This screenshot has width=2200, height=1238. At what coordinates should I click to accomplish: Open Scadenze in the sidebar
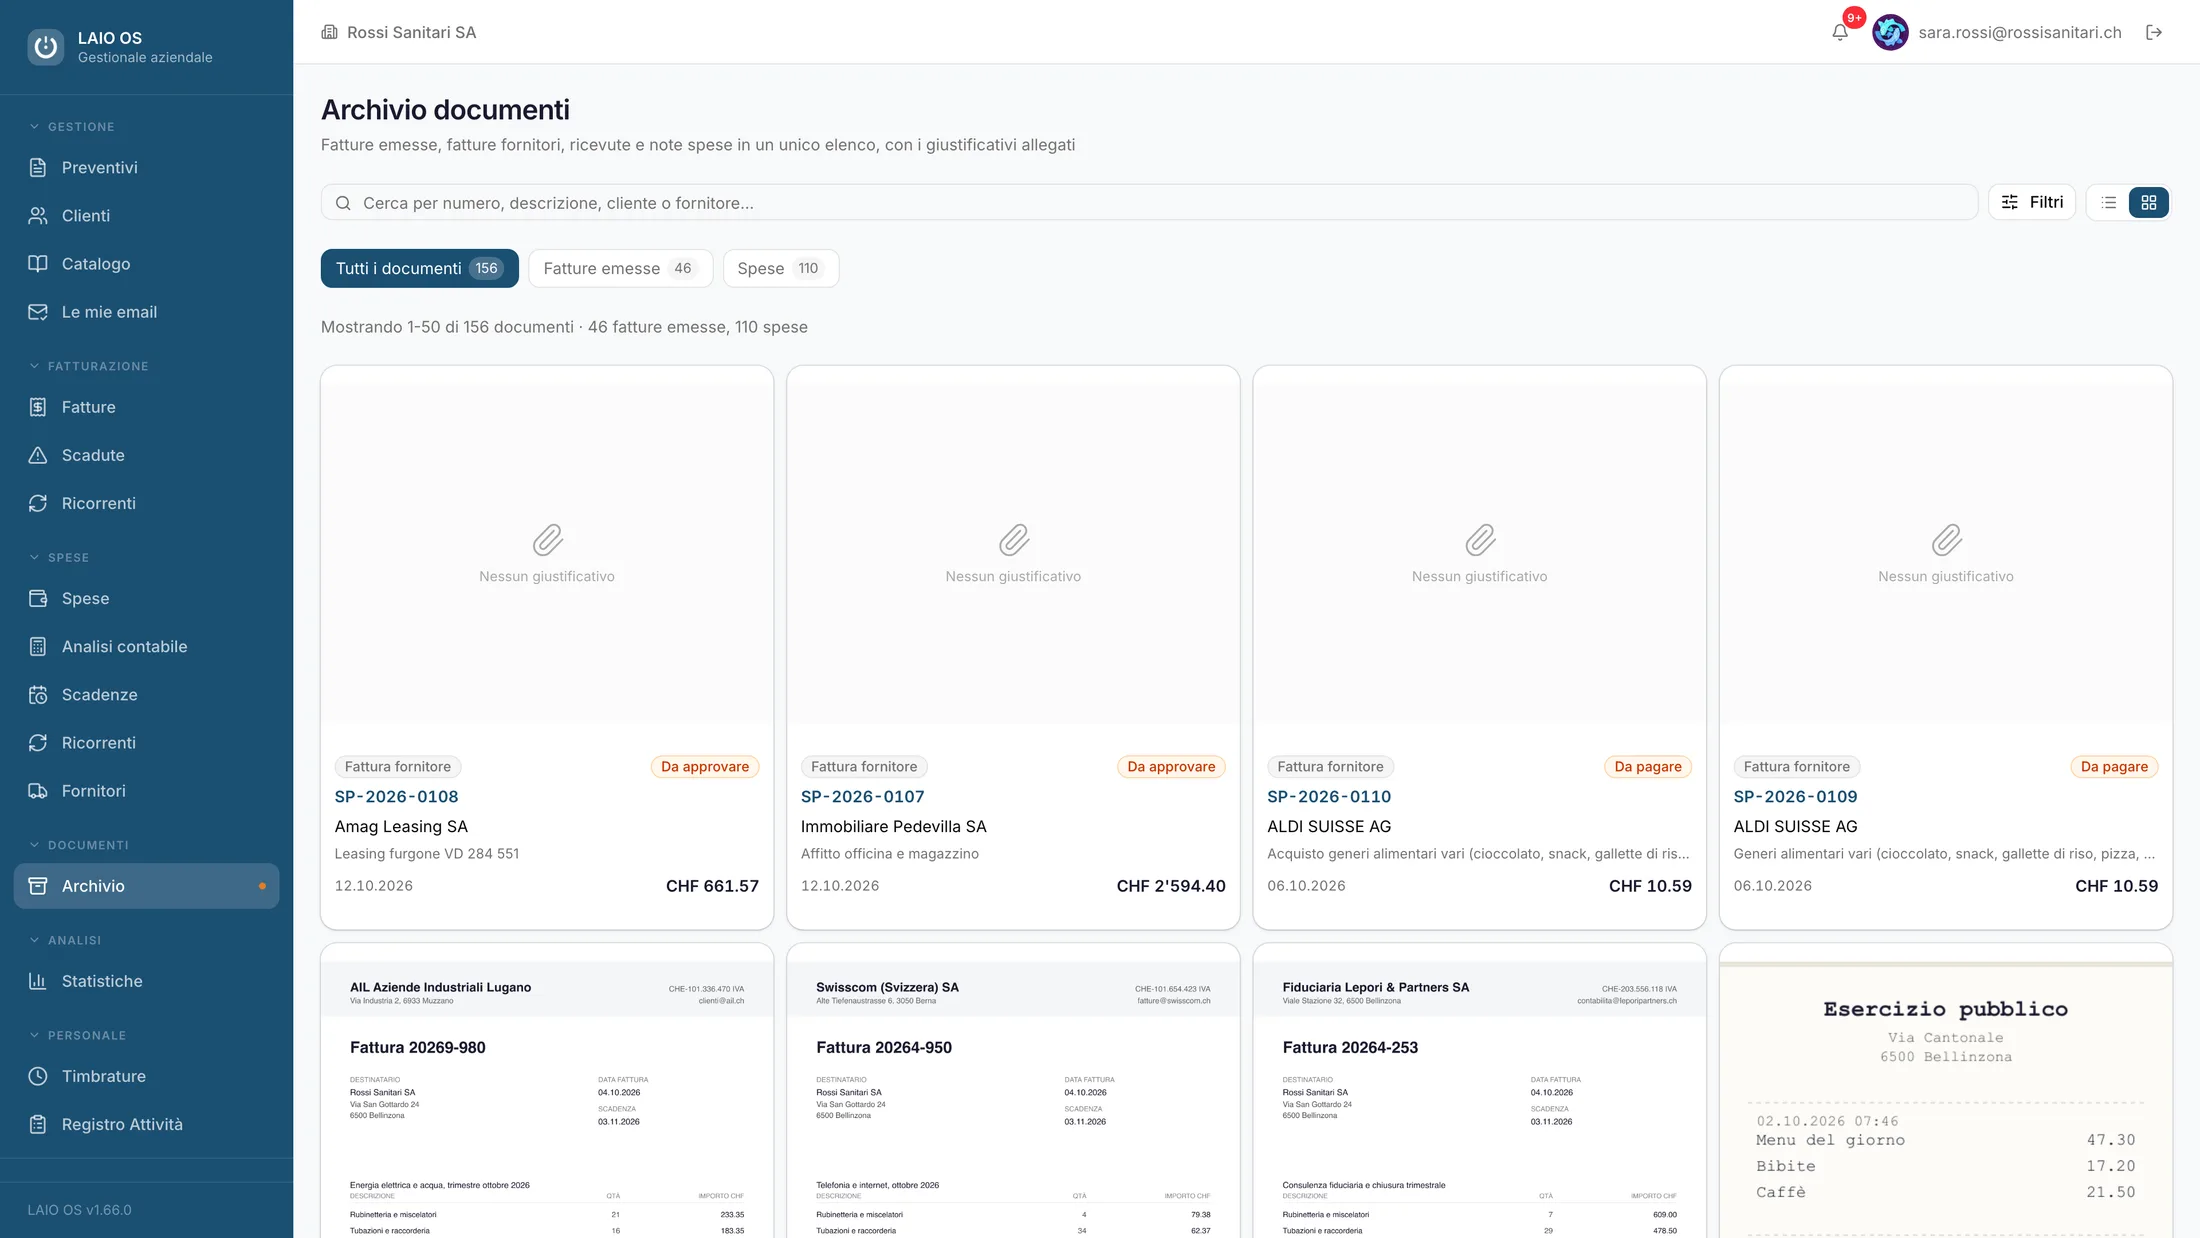click(146, 694)
